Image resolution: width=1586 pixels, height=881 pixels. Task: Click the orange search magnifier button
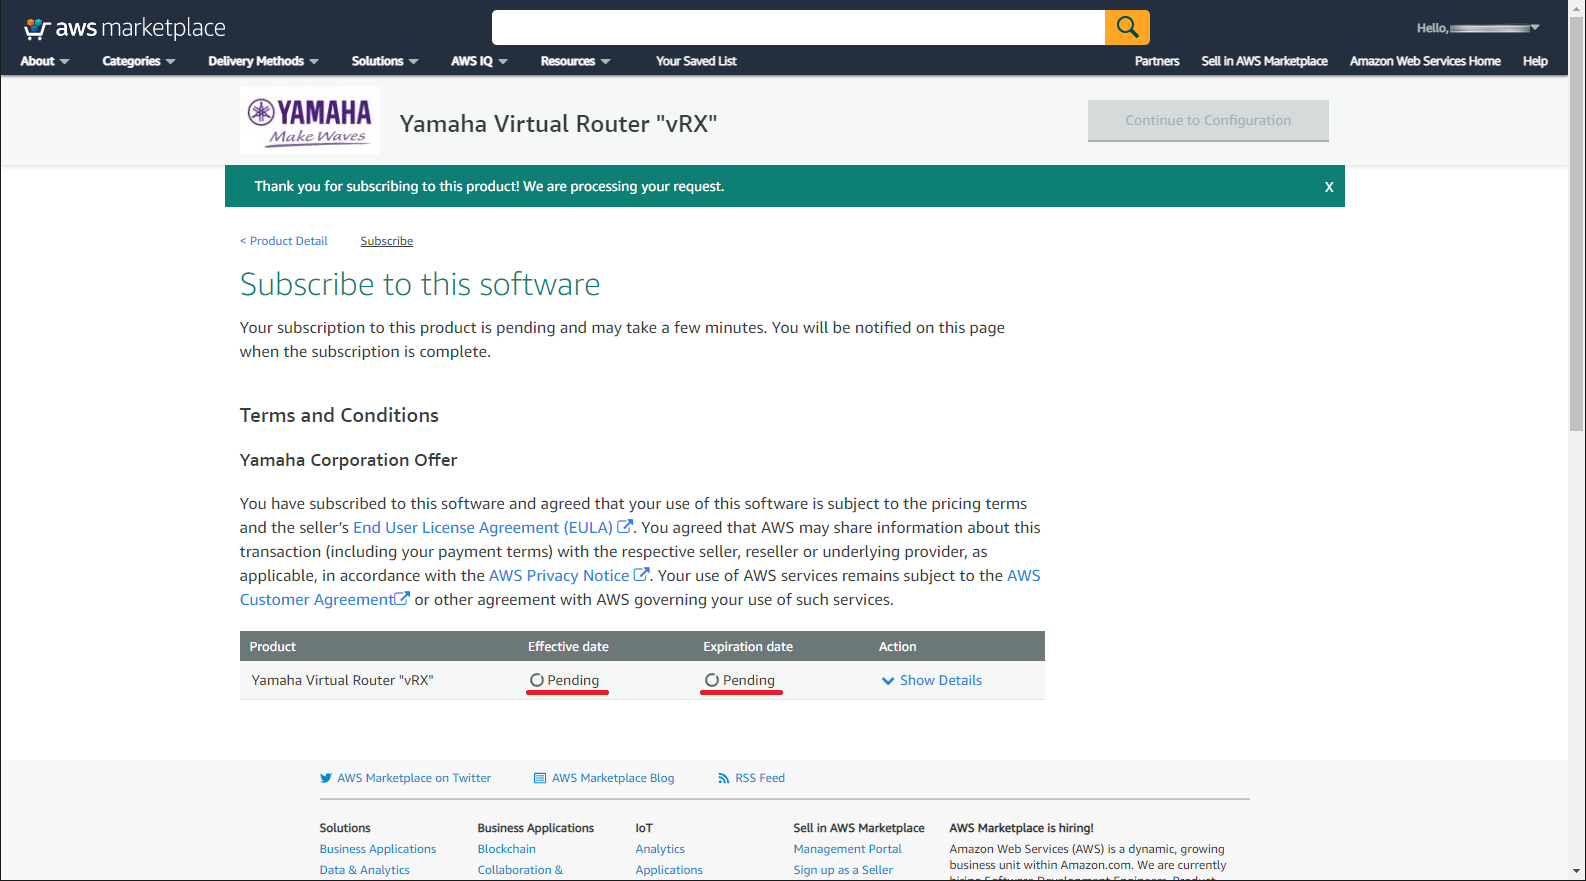click(1127, 27)
